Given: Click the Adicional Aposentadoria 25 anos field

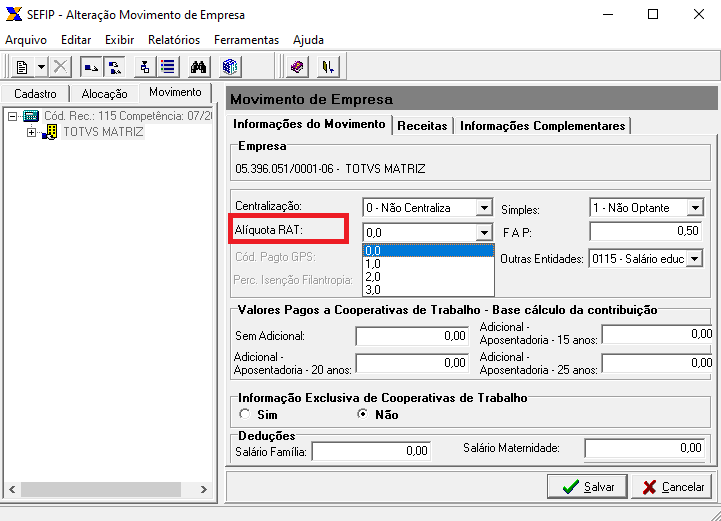Looking at the screenshot, I should tap(658, 363).
